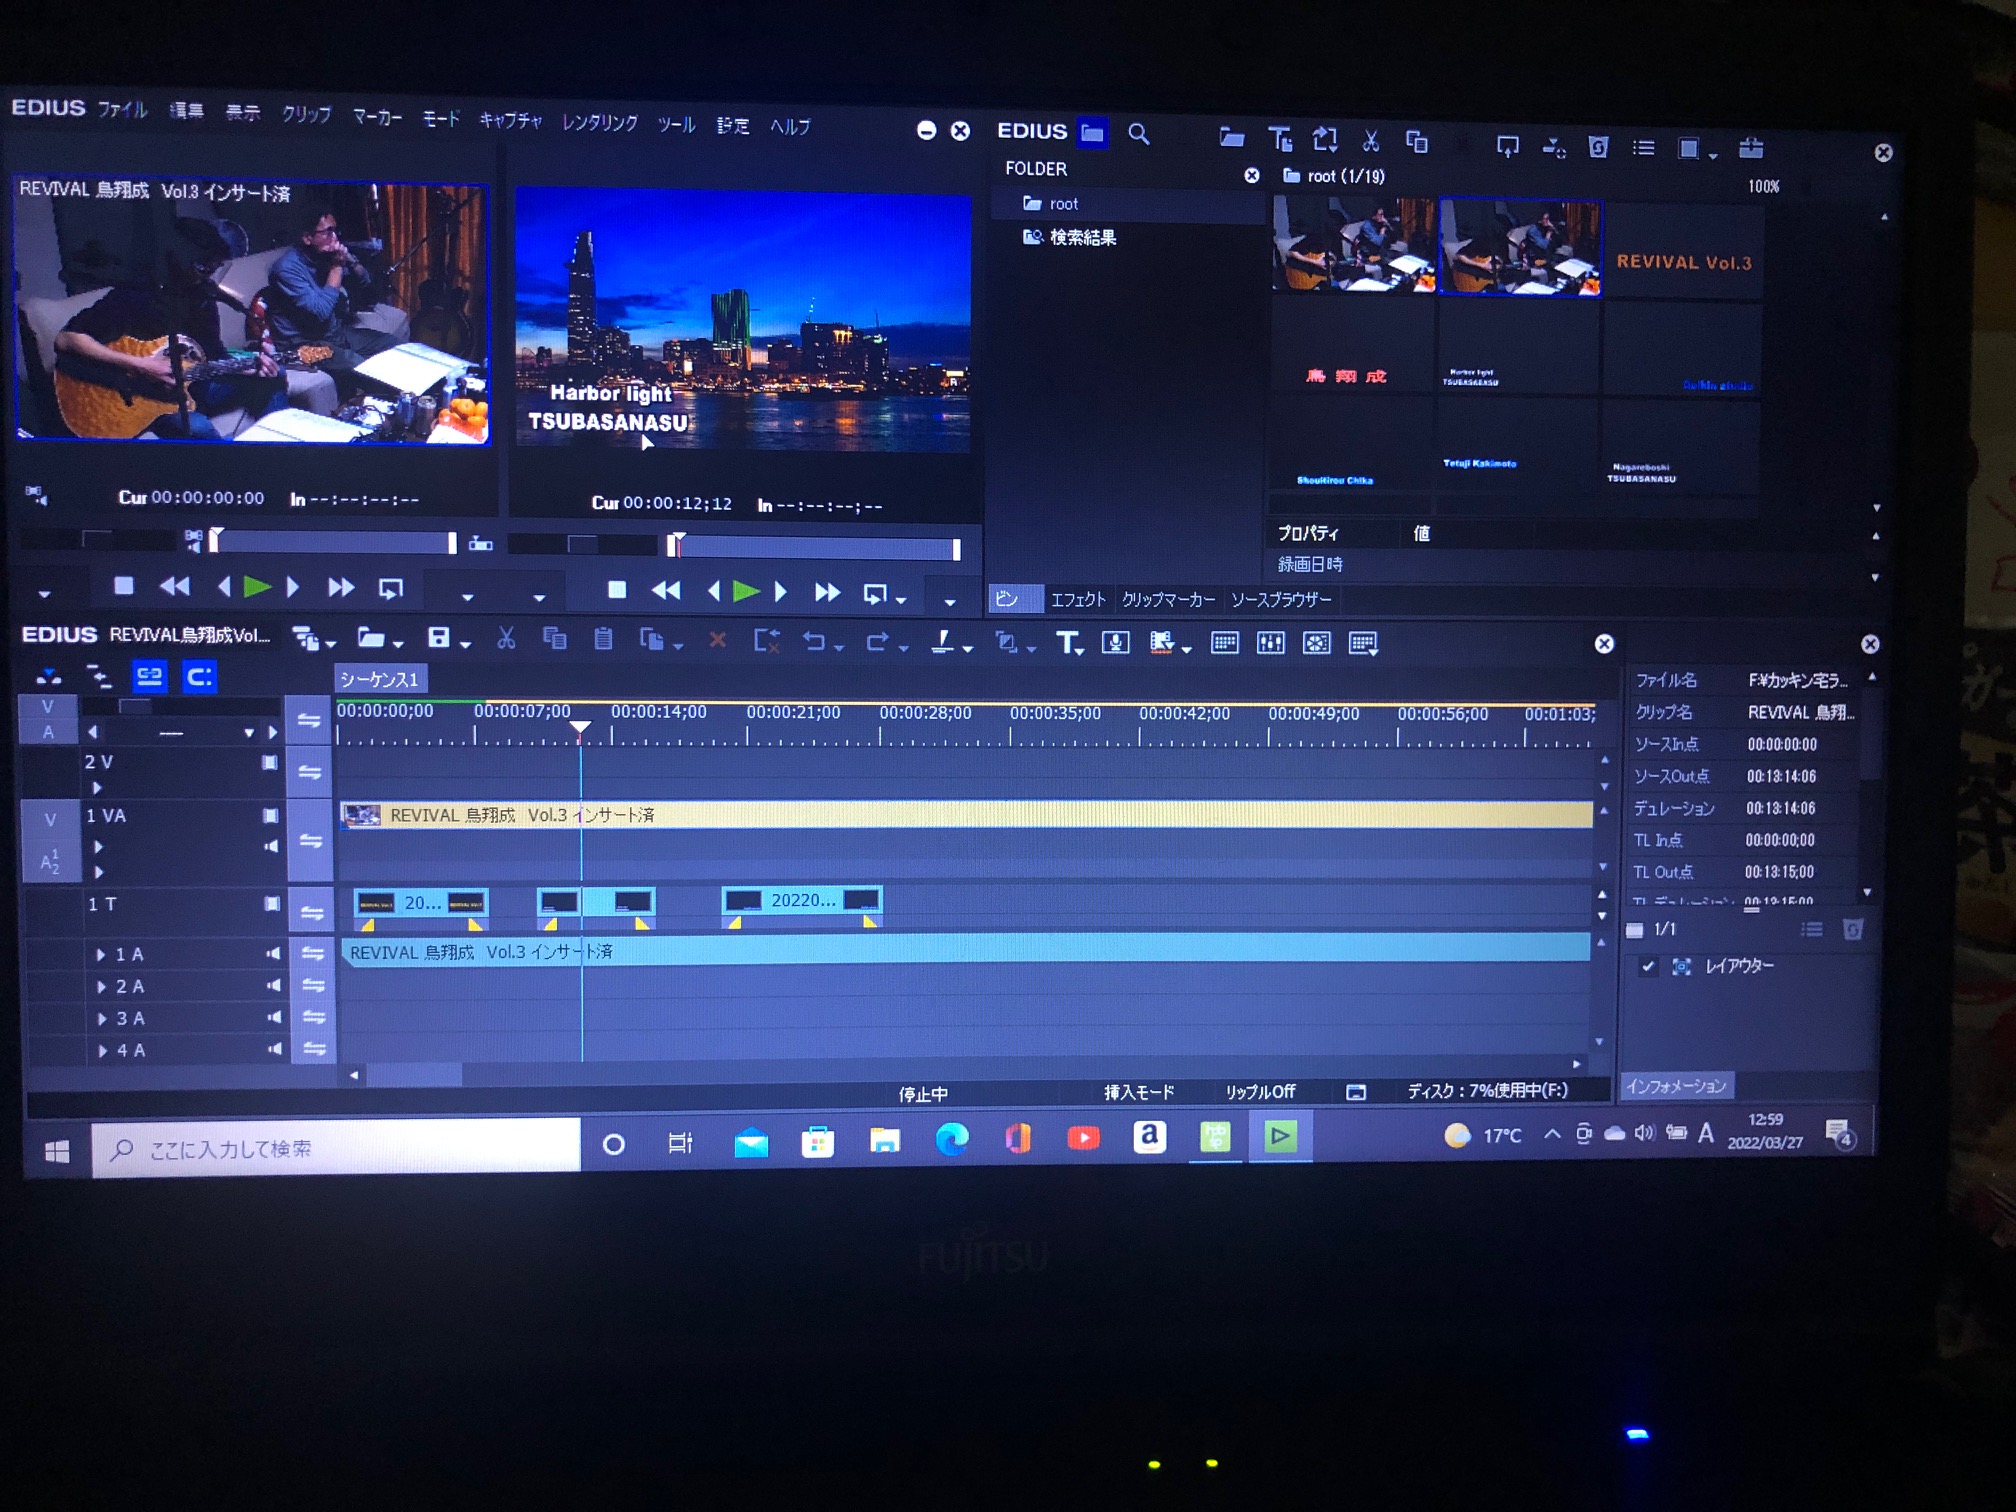Open the save project dropdown arrow
This screenshot has width=2016, height=1512.
[x=466, y=645]
